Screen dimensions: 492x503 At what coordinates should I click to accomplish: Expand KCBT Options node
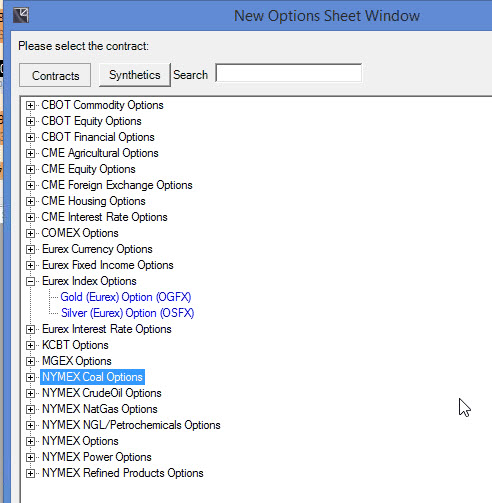click(30, 345)
